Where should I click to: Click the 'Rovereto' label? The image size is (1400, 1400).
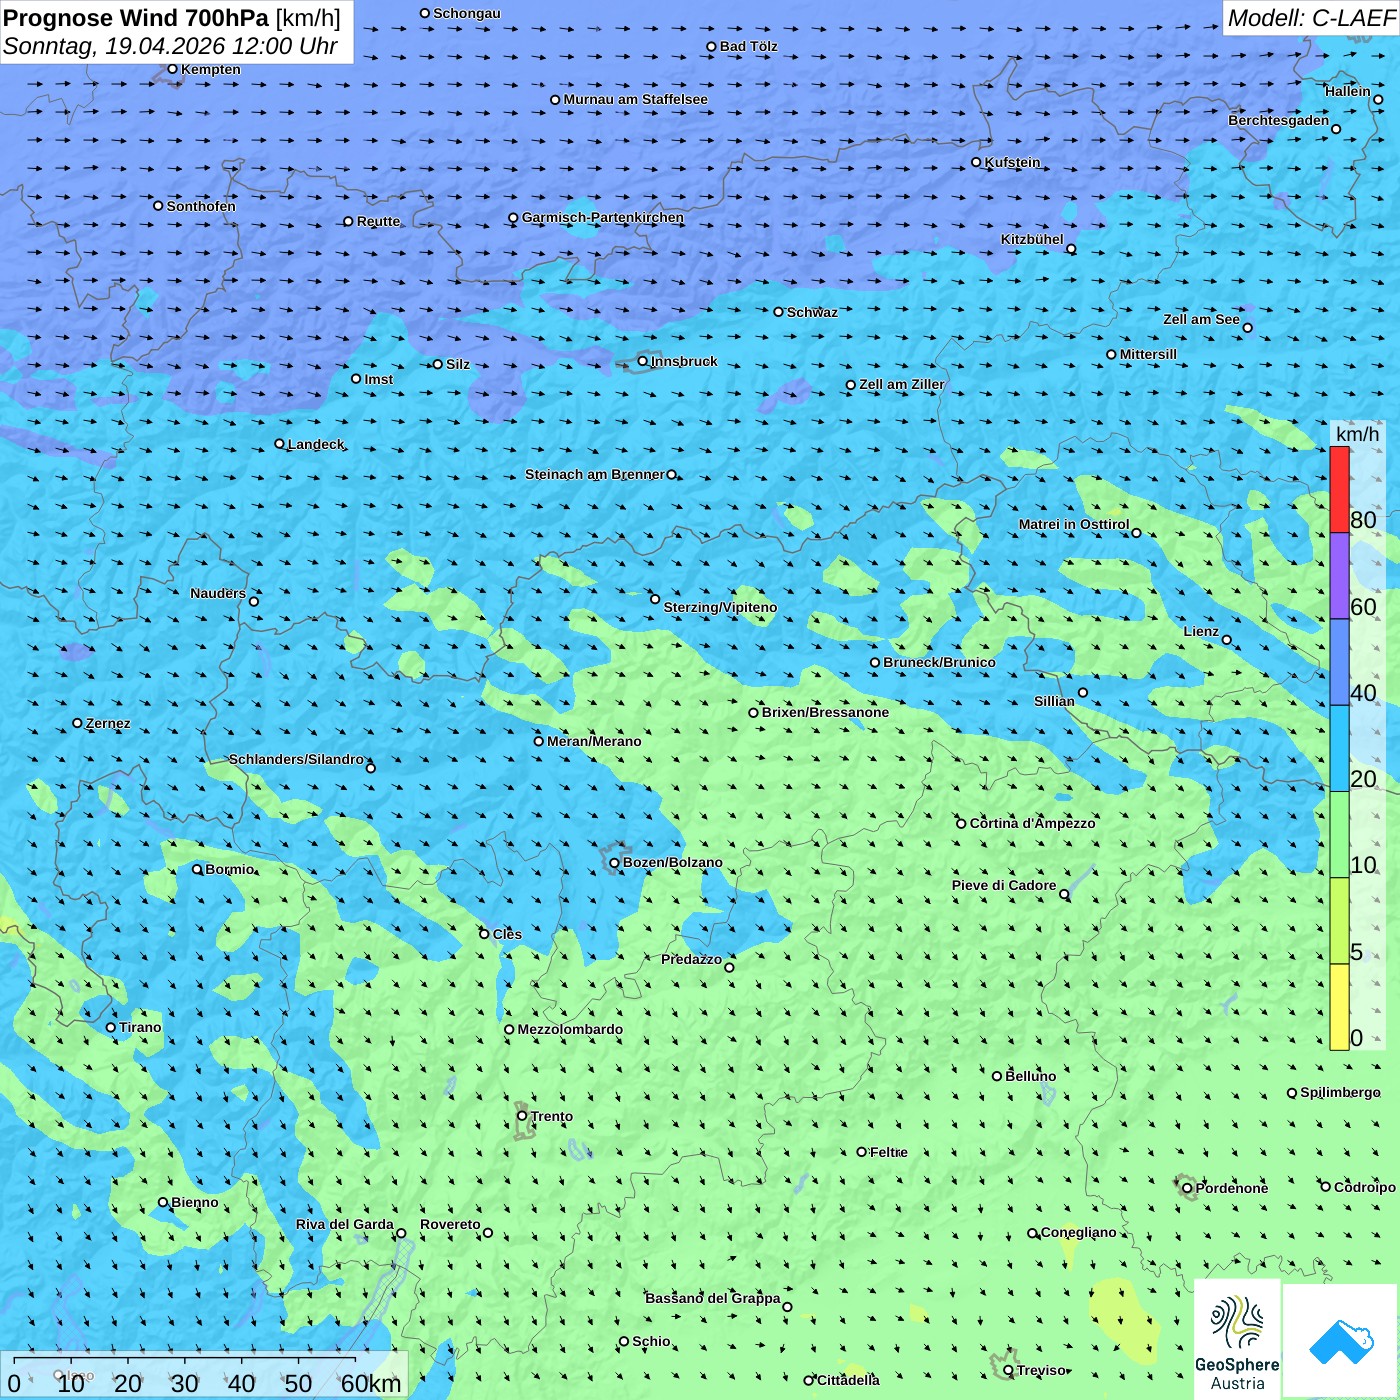click(x=451, y=1224)
